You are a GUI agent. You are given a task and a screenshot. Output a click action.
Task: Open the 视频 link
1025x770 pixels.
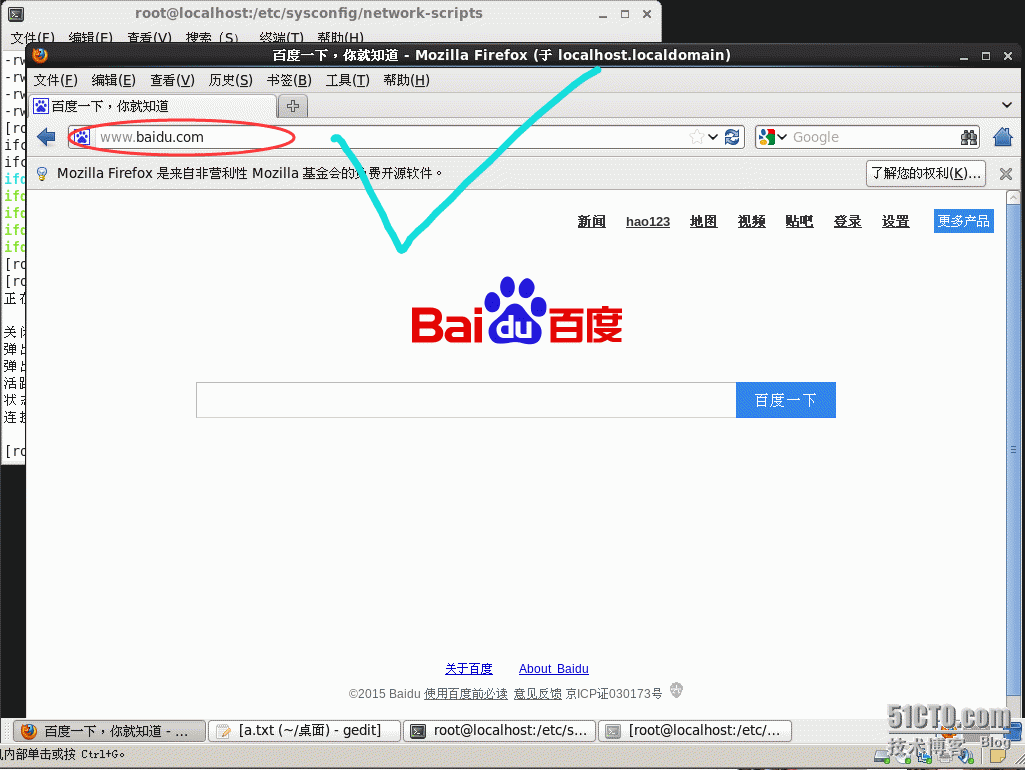point(752,222)
